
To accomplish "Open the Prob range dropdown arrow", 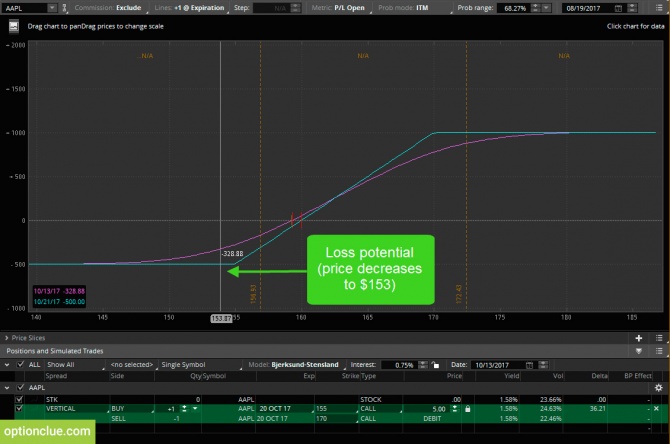I will [x=546, y=8].
